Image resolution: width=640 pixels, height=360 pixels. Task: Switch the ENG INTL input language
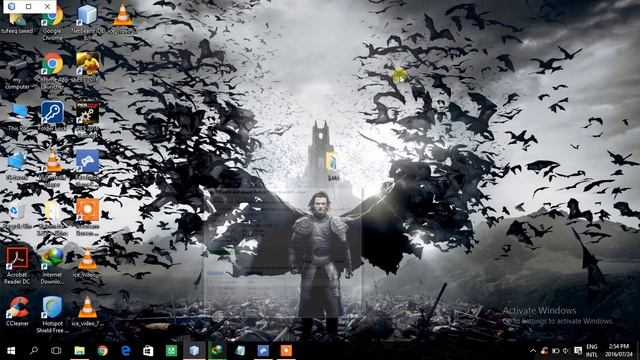tap(592, 351)
